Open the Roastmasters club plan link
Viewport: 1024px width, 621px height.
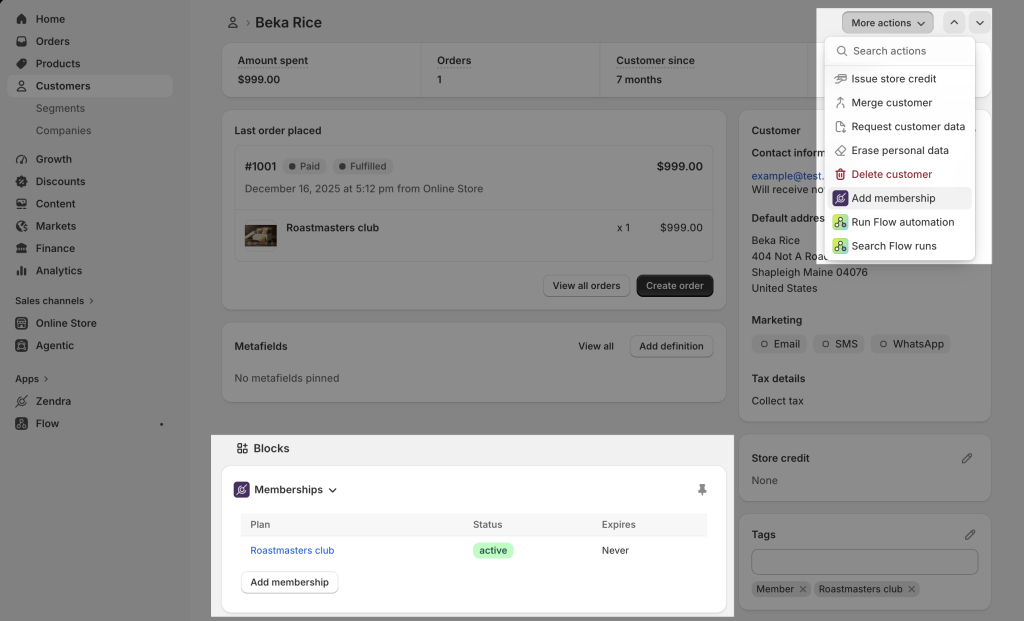pyautogui.click(x=292, y=550)
